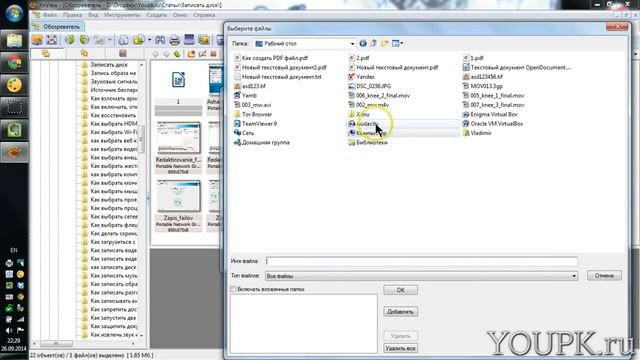Click the green Refresh icon in browser toolbar
The width and height of the screenshot is (640, 360).
(177, 54)
